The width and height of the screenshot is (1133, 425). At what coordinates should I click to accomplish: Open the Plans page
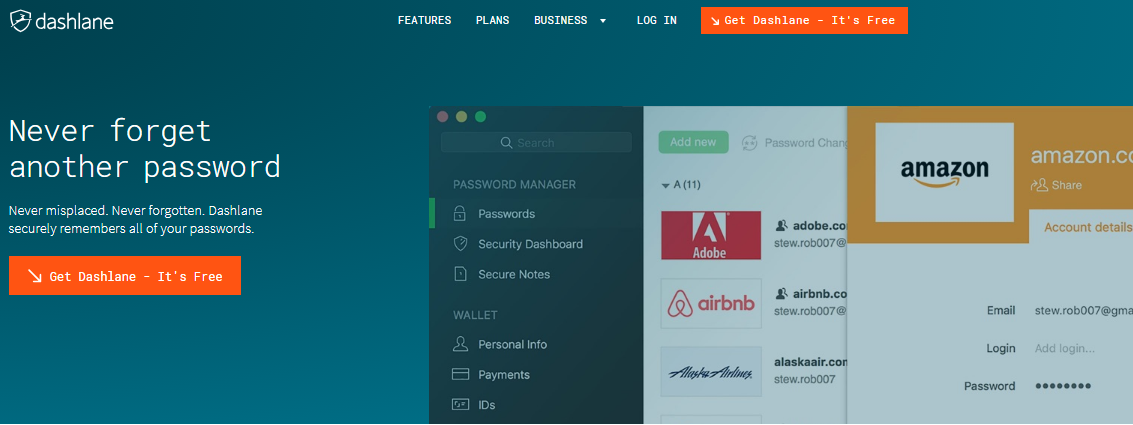[x=493, y=20]
